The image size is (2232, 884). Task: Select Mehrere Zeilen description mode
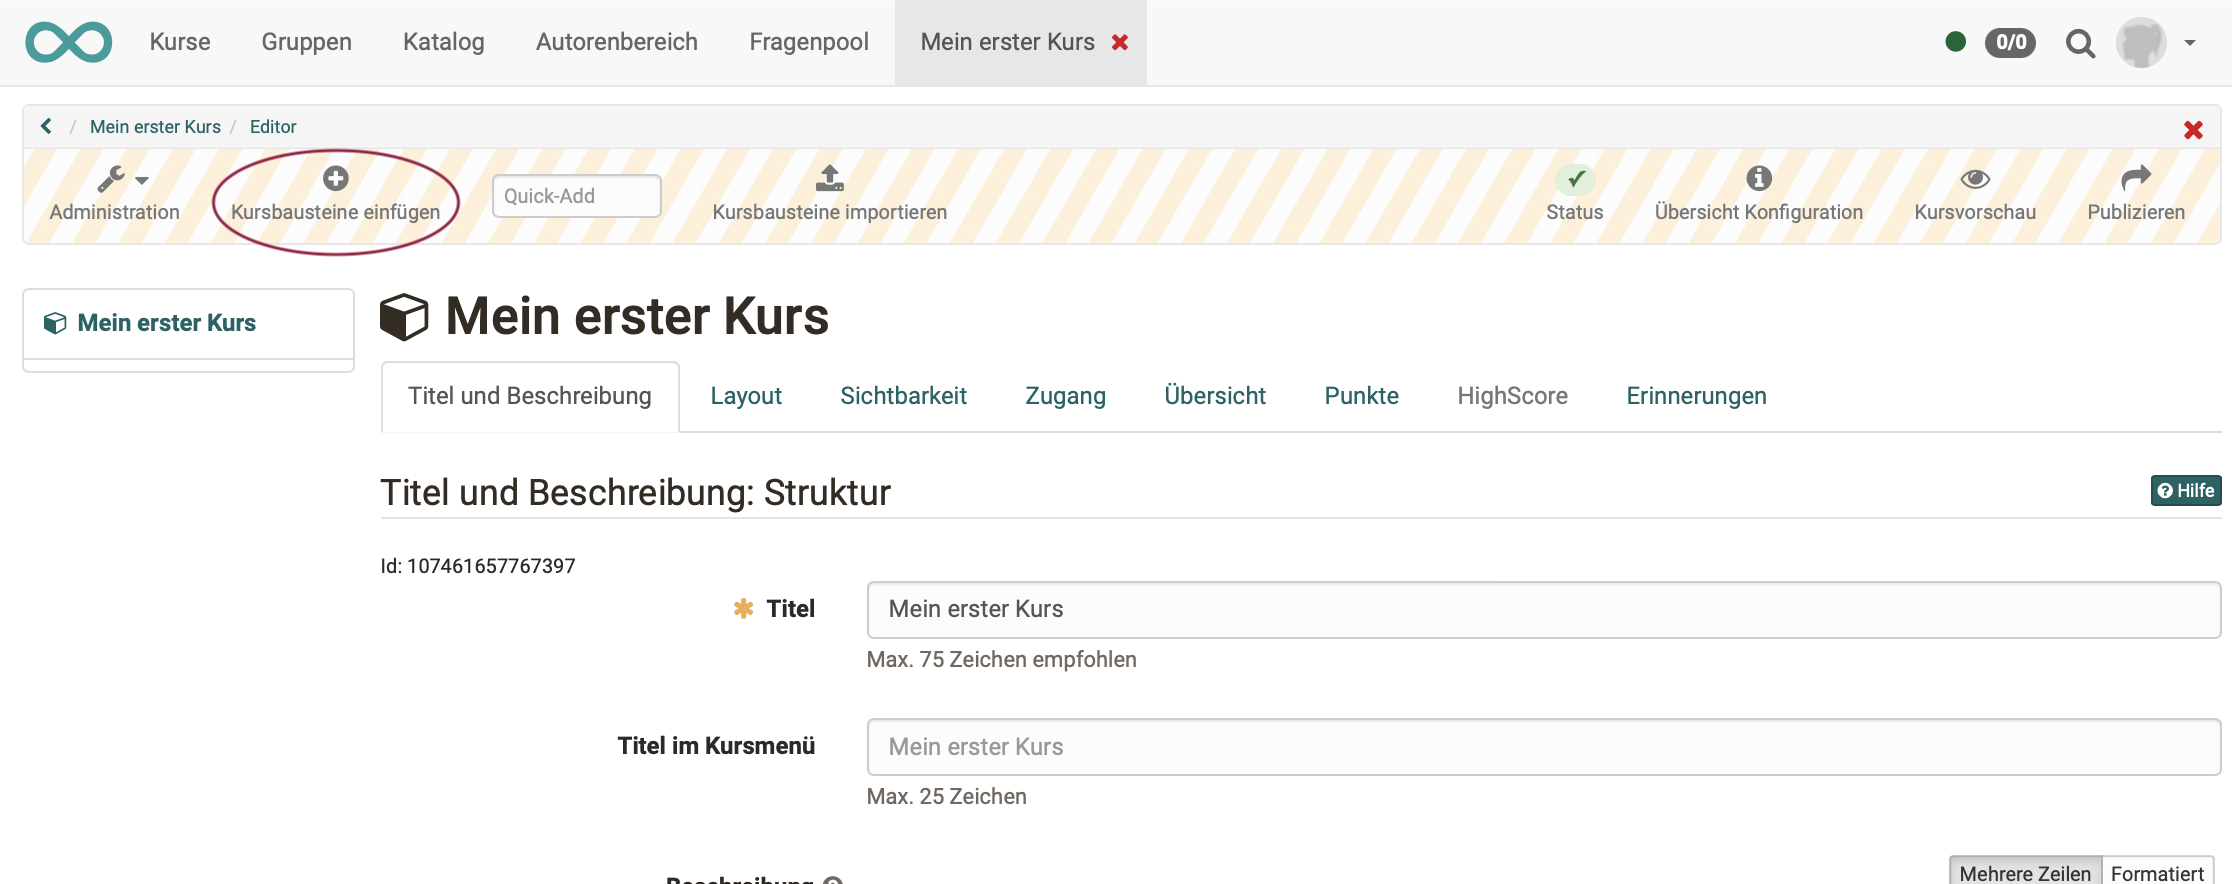point(2025,872)
